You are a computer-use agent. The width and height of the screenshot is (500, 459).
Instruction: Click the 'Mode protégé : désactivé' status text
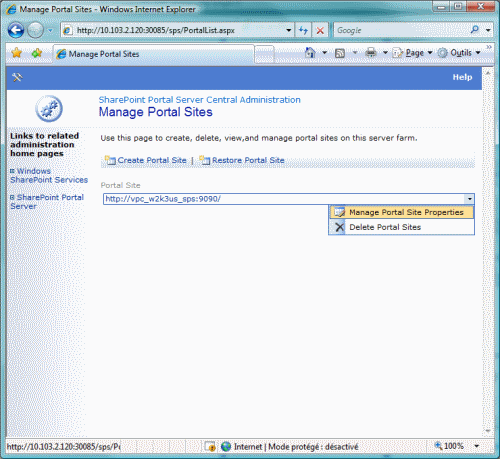point(313,446)
